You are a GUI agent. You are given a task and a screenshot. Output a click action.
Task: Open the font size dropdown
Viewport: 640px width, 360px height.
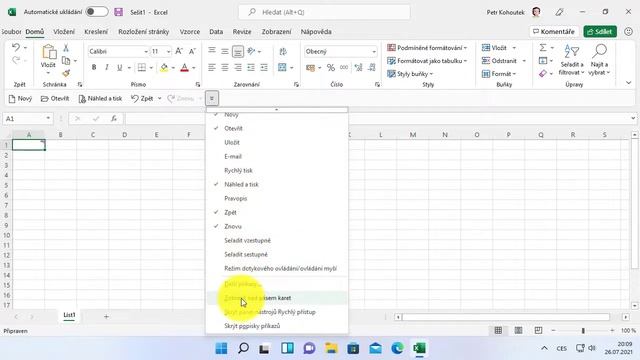tap(168, 52)
